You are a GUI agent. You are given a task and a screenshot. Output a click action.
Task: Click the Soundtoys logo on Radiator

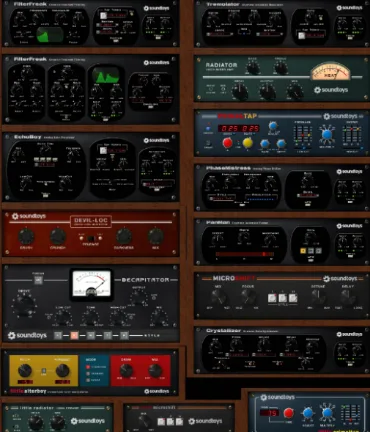point(331,90)
